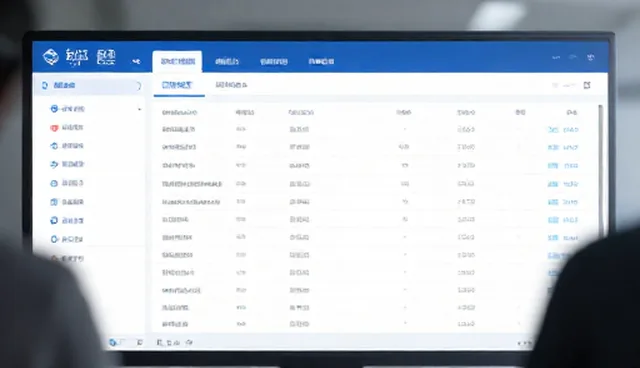Click the cube logo in the blue header
The height and width of the screenshot is (368, 640).
click(51, 57)
